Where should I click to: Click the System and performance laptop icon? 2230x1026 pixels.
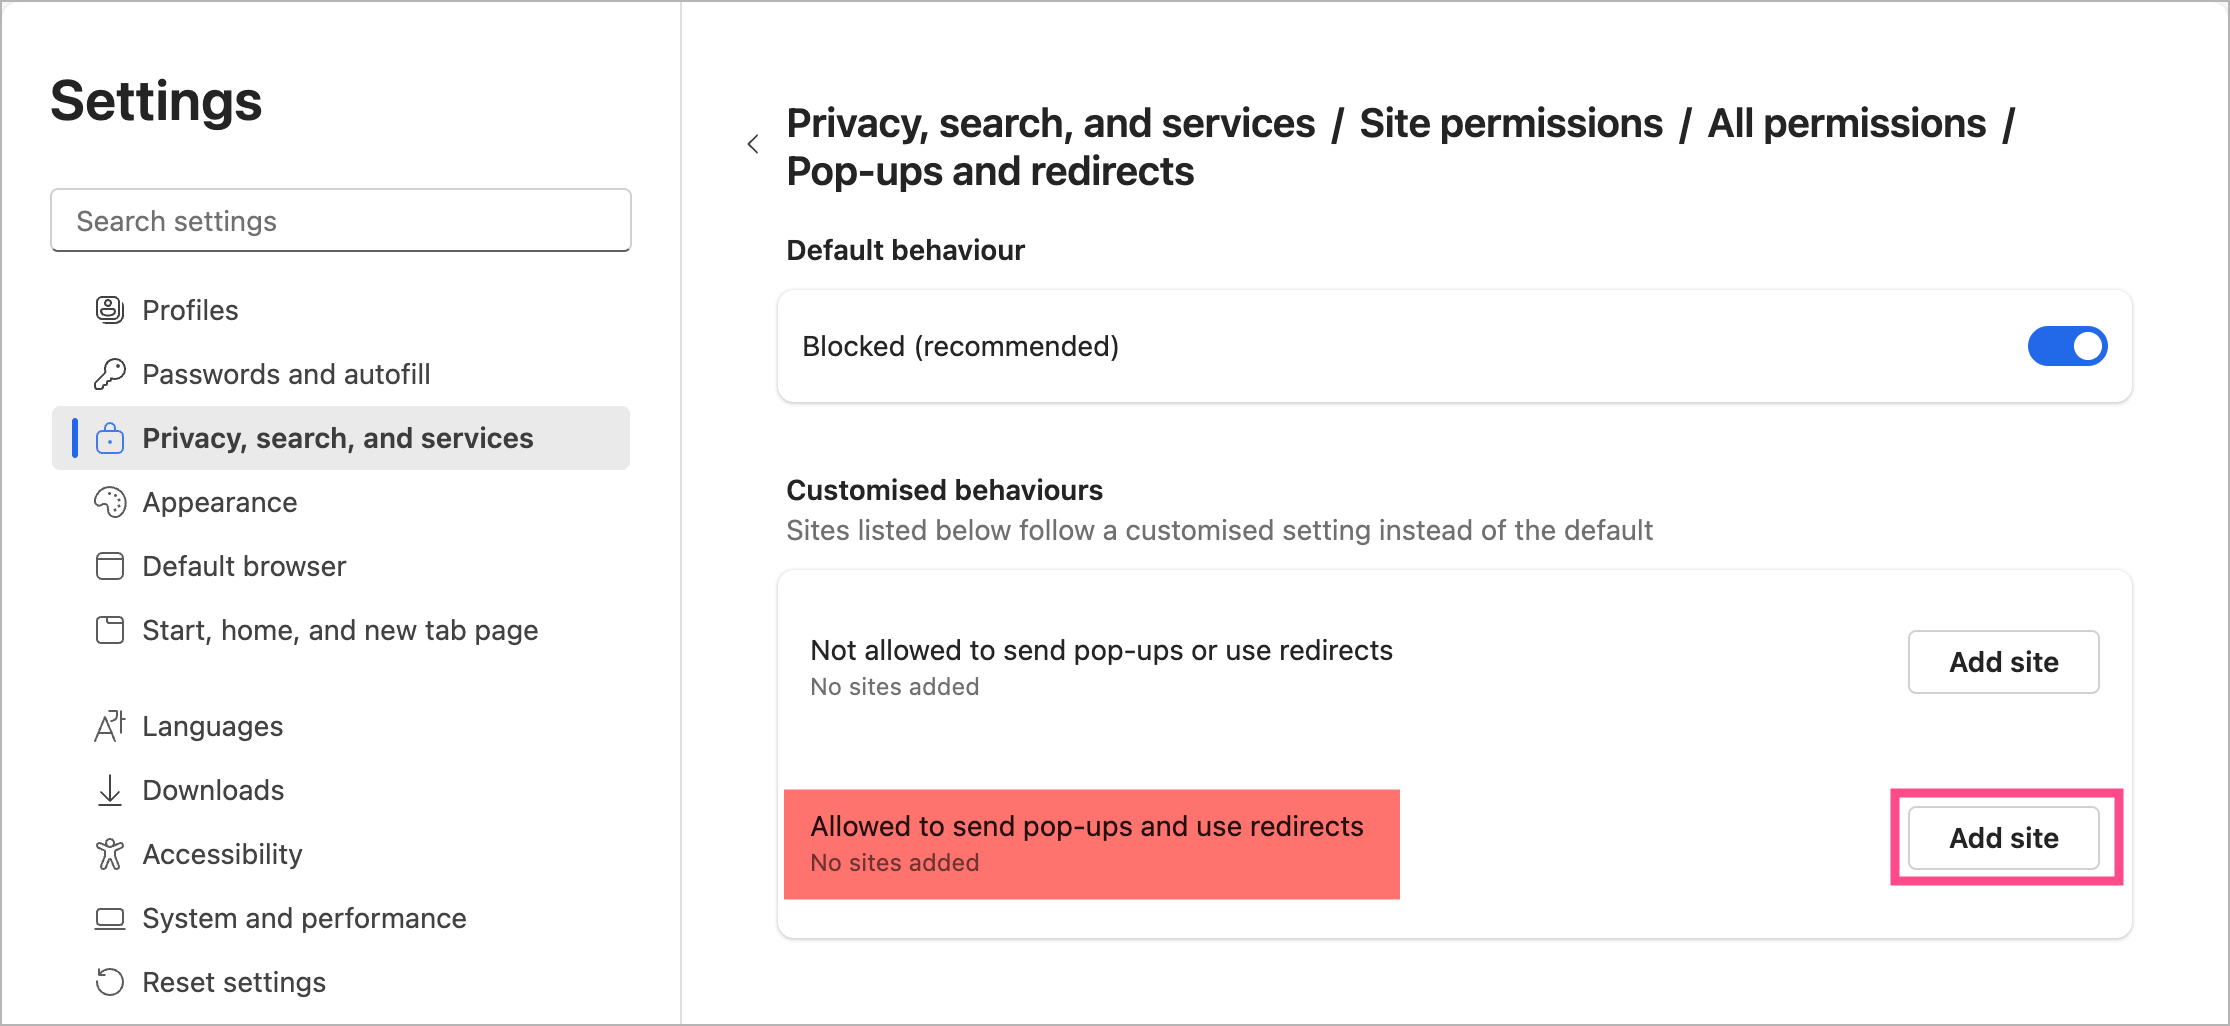(x=110, y=918)
